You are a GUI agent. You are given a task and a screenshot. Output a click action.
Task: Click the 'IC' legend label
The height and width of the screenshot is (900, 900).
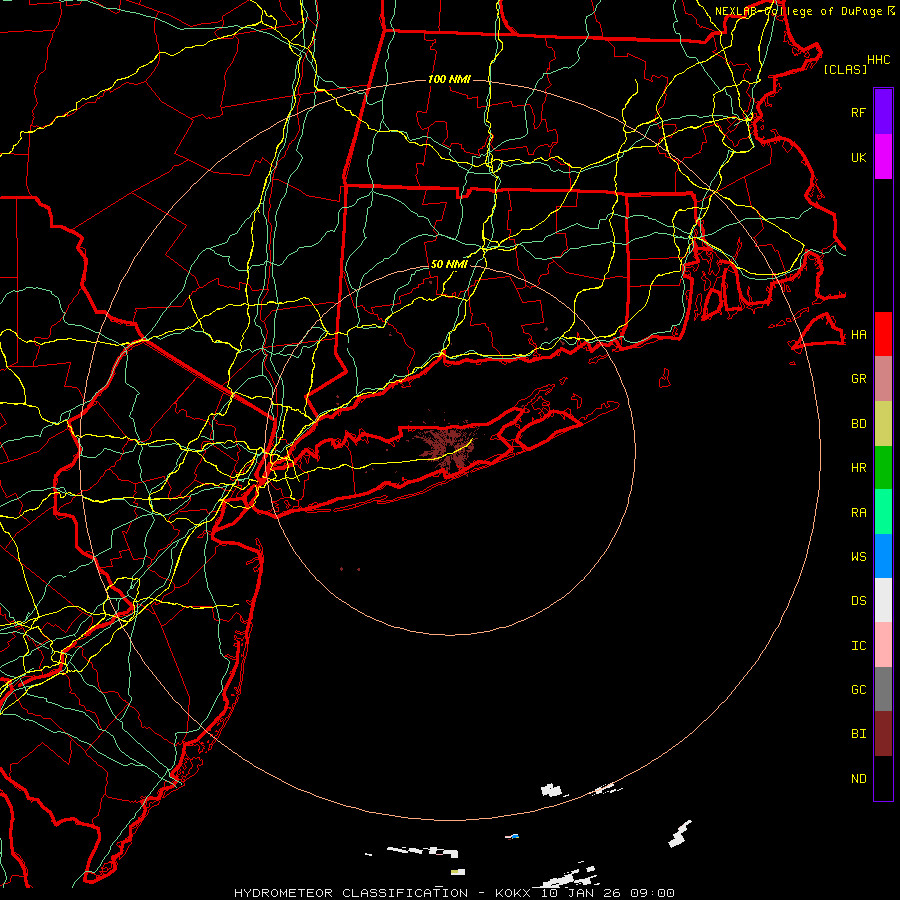point(859,646)
